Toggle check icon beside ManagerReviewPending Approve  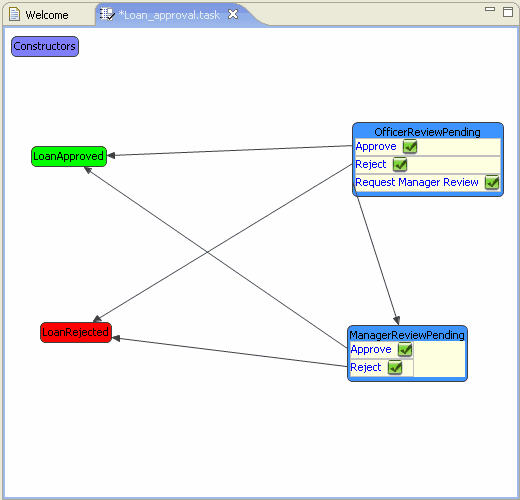tap(405, 349)
